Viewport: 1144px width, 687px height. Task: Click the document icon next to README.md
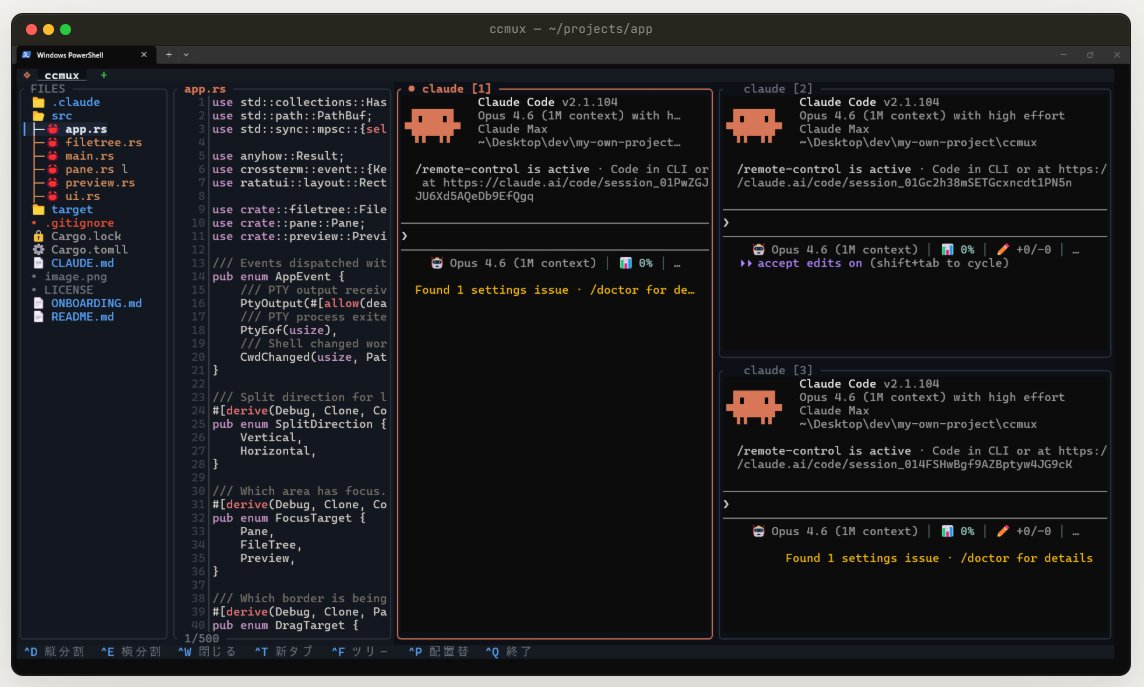39,317
